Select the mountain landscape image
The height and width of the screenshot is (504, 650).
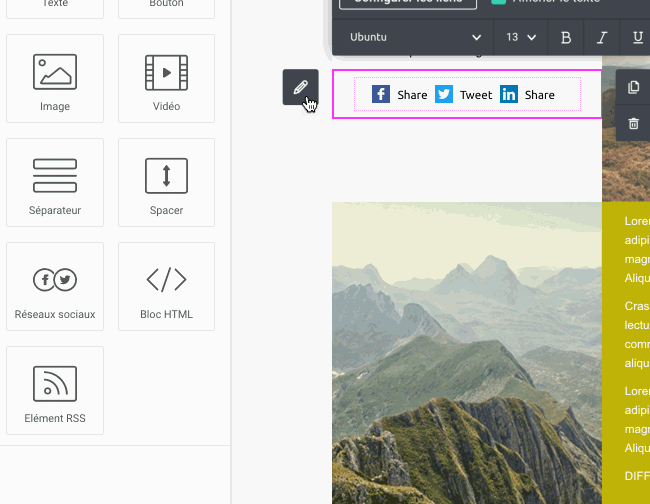click(x=467, y=353)
